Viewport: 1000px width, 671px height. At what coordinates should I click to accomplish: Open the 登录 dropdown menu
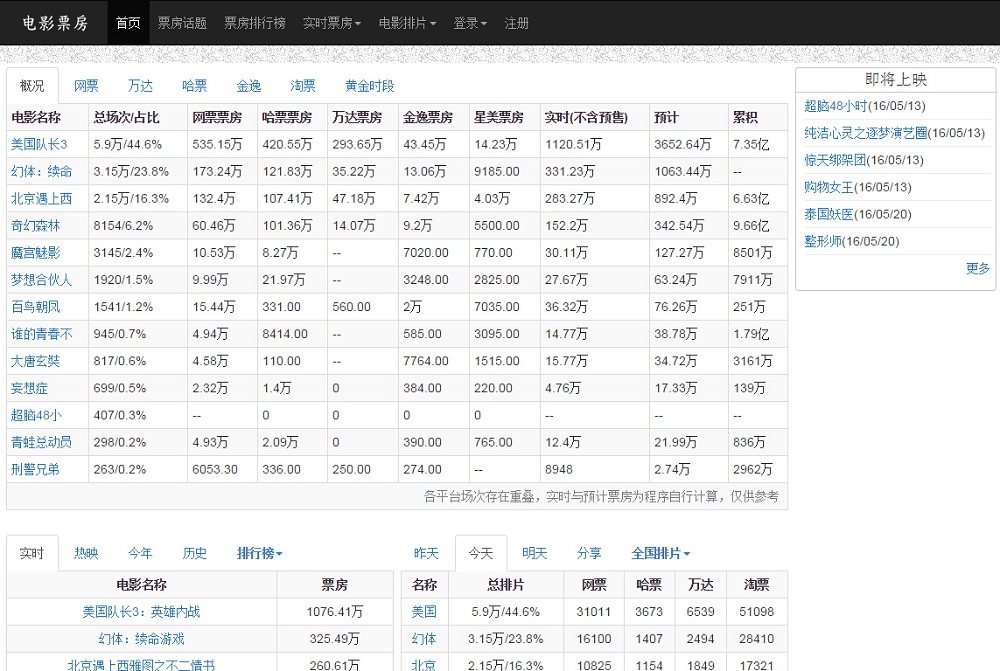coord(470,23)
